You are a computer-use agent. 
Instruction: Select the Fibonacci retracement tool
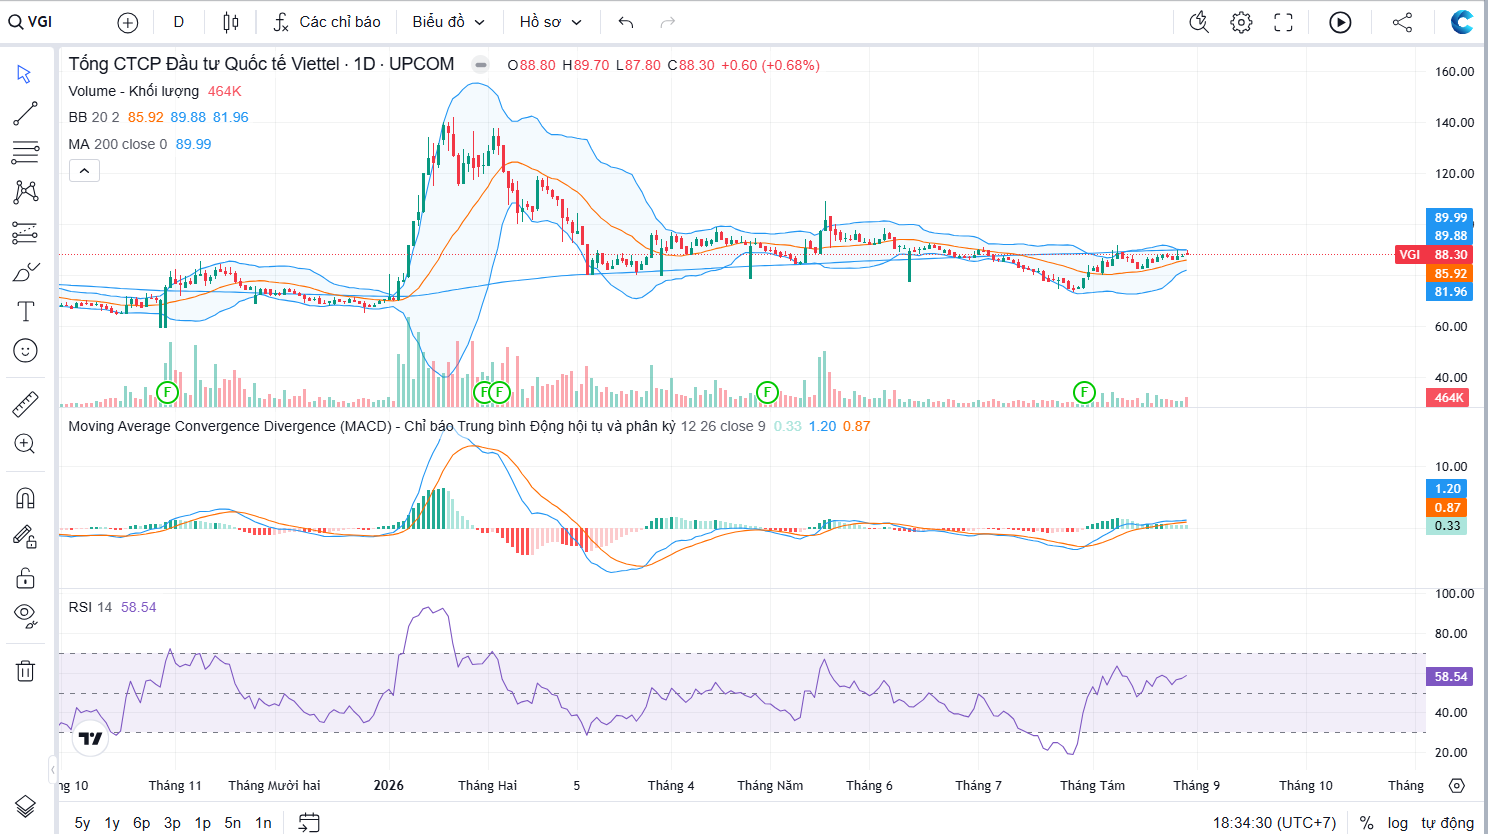(x=25, y=153)
